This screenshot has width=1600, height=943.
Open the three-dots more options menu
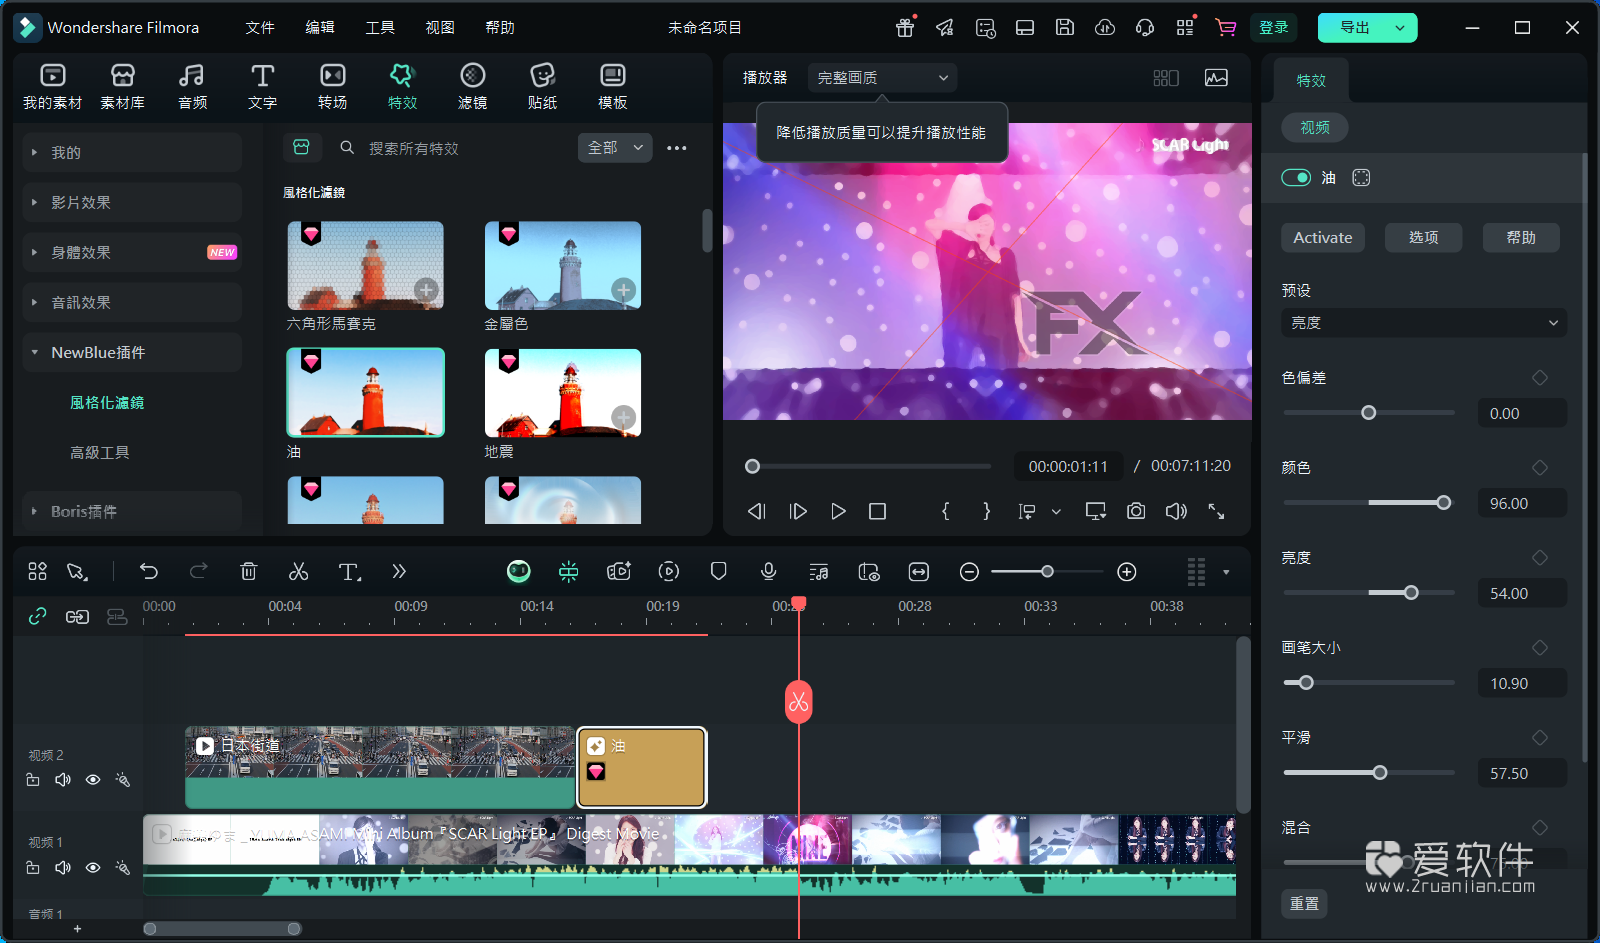click(677, 148)
